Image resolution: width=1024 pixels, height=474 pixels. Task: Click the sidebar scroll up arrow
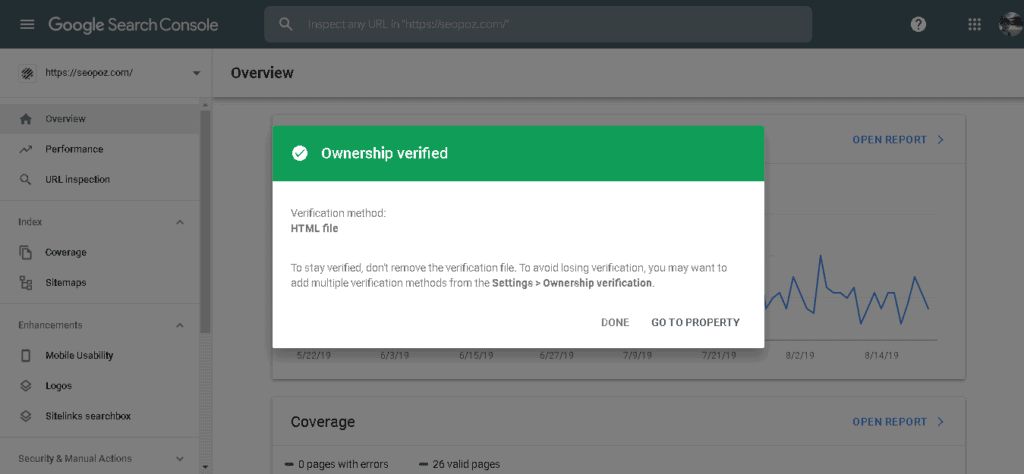click(x=205, y=104)
